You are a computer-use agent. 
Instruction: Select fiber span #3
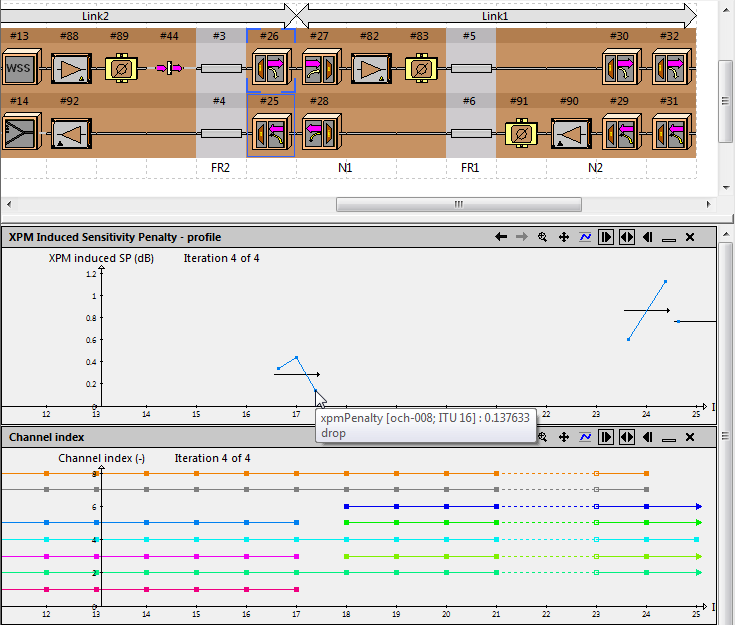click(x=221, y=68)
